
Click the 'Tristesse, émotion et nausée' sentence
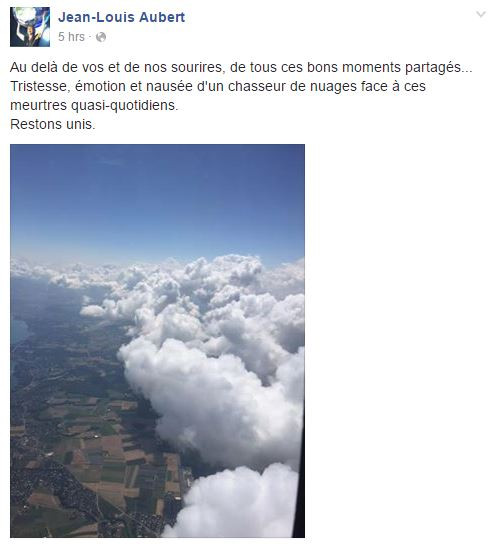click(x=218, y=86)
